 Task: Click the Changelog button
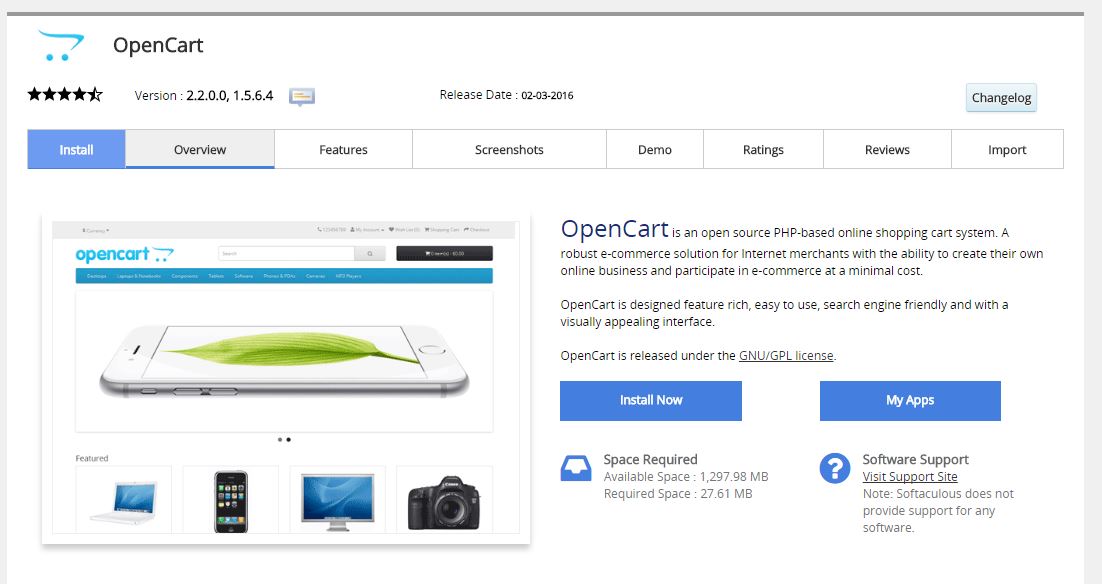click(1001, 98)
